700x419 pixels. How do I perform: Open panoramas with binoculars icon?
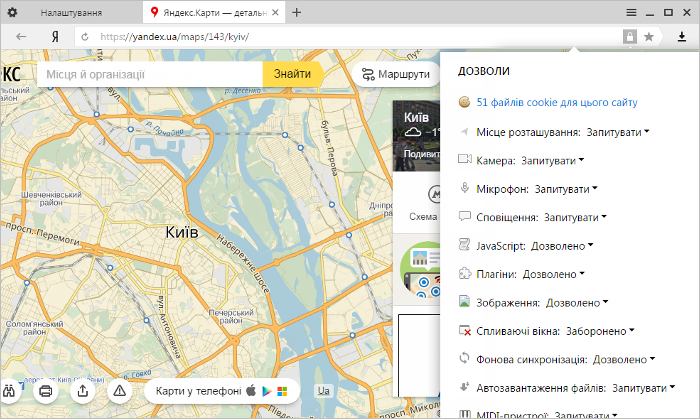pos(9,391)
